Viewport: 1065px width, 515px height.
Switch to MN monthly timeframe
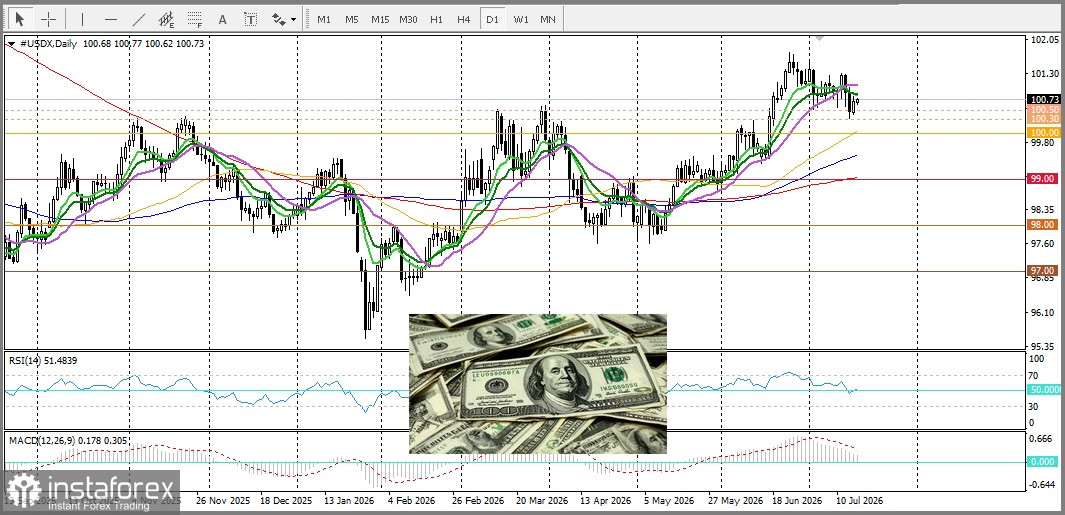(548, 20)
